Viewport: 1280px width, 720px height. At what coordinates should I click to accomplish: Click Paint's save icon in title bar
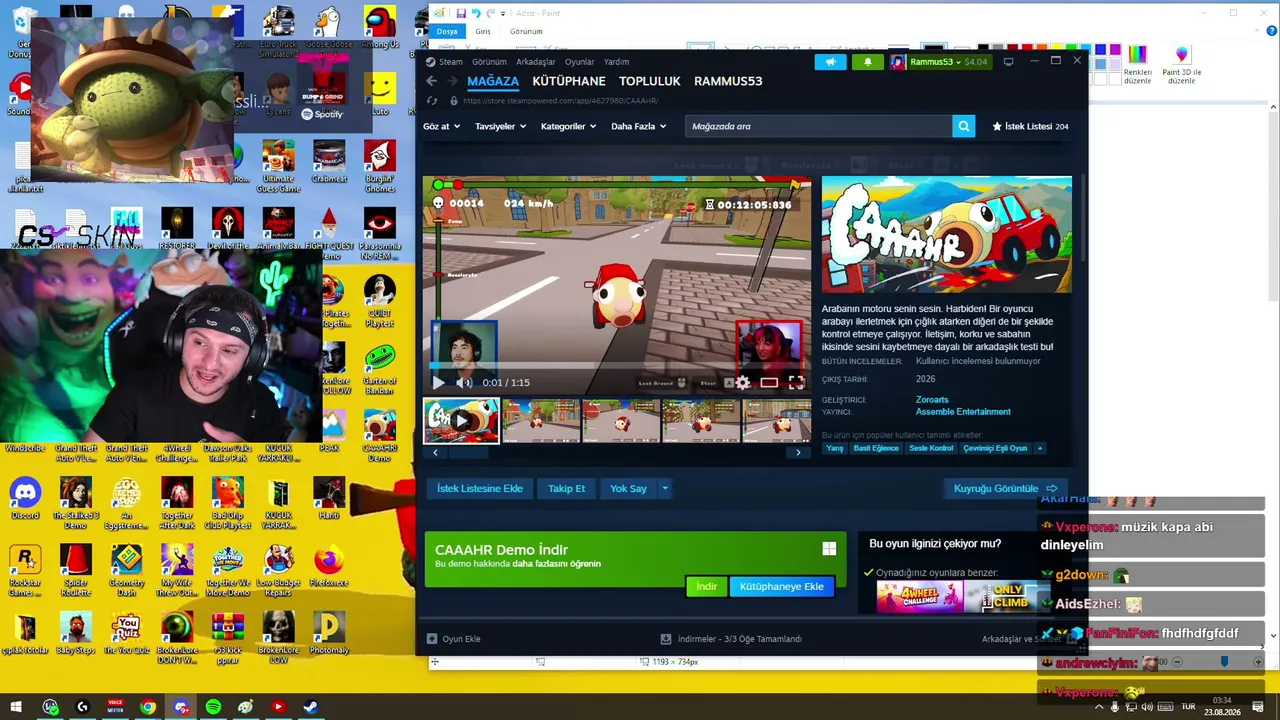point(461,13)
